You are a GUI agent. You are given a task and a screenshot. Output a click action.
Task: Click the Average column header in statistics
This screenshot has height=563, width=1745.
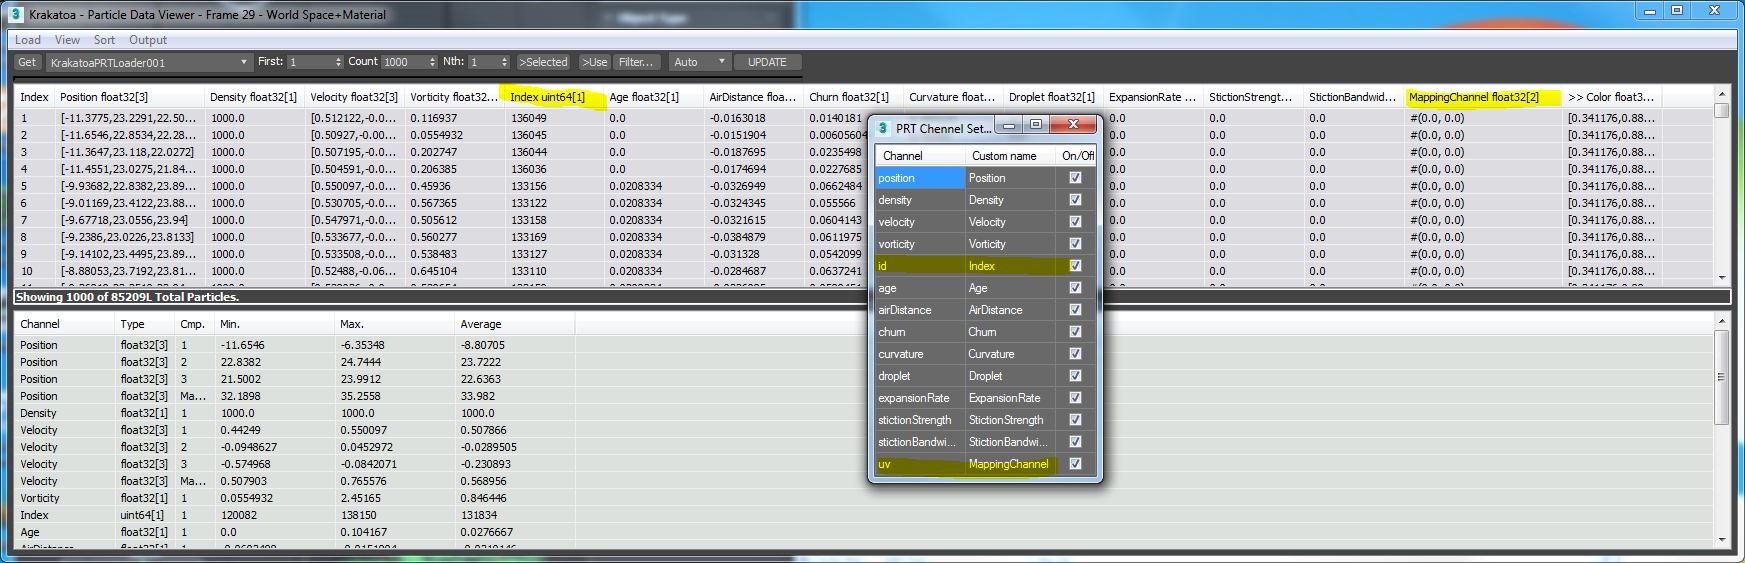coord(515,324)
